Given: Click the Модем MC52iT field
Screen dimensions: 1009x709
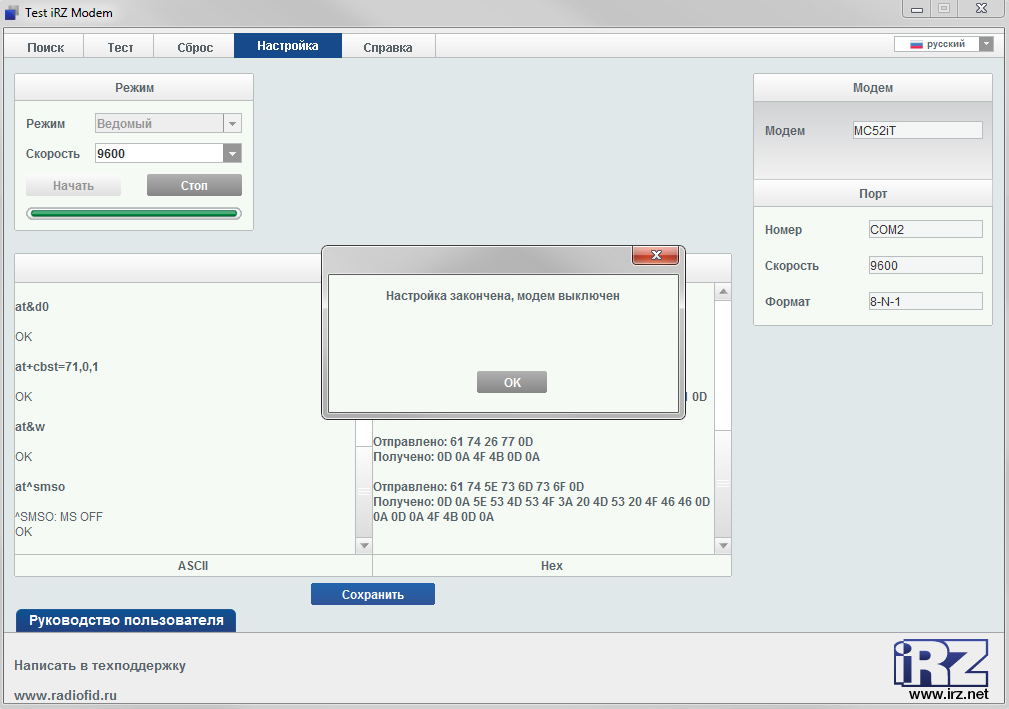Looking at the screenshot, I should [917, 131].
